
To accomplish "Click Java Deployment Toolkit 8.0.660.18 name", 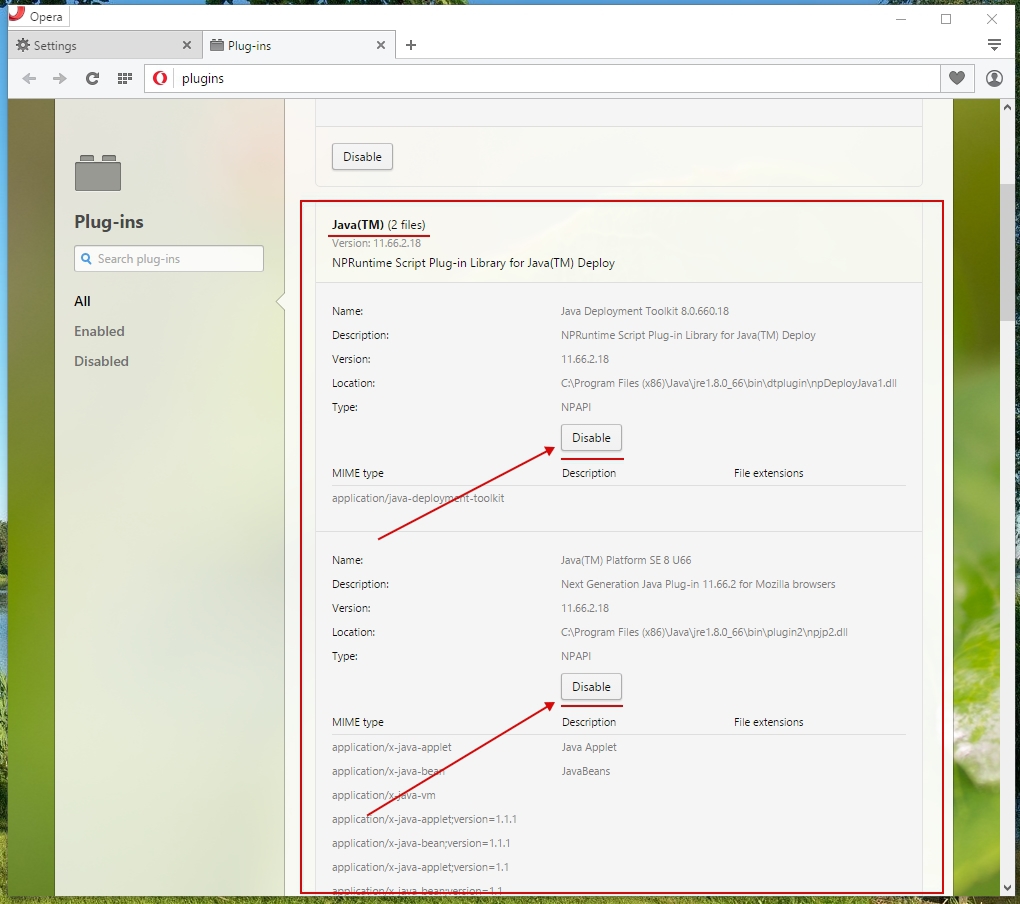I will [x=645, y=311].
